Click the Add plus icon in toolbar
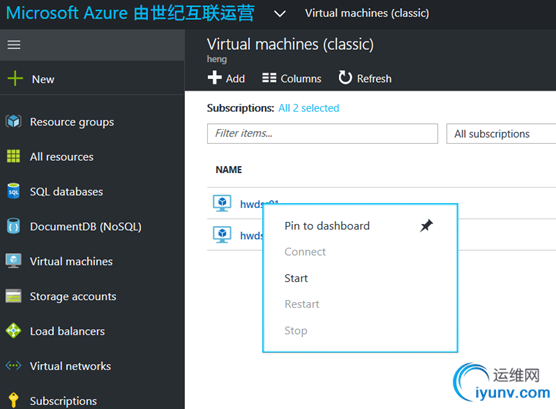The height and width of the screenshot is (409, 556). [215, 78]
